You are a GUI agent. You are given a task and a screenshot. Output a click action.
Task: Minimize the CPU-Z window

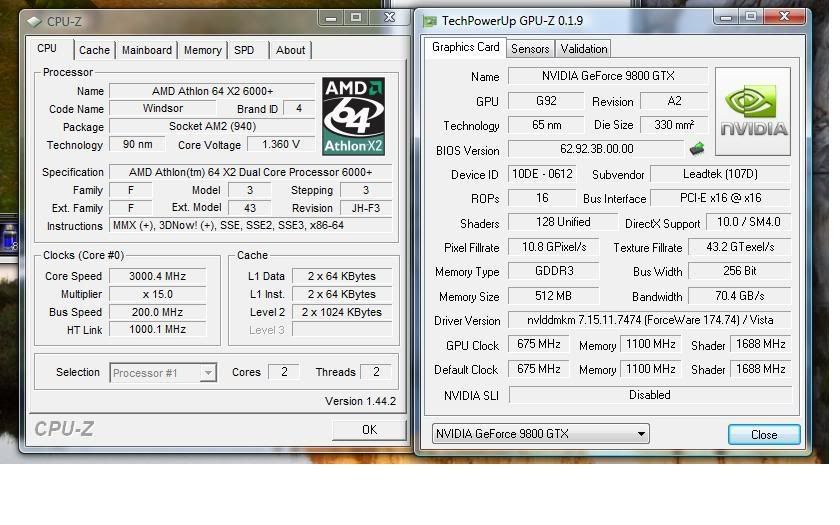330,18
